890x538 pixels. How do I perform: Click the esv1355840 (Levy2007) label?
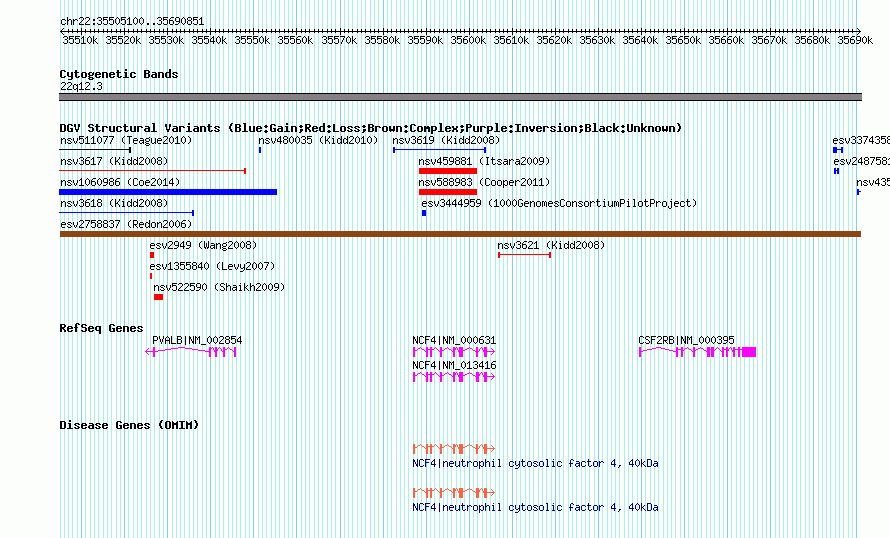pos(212,266)
